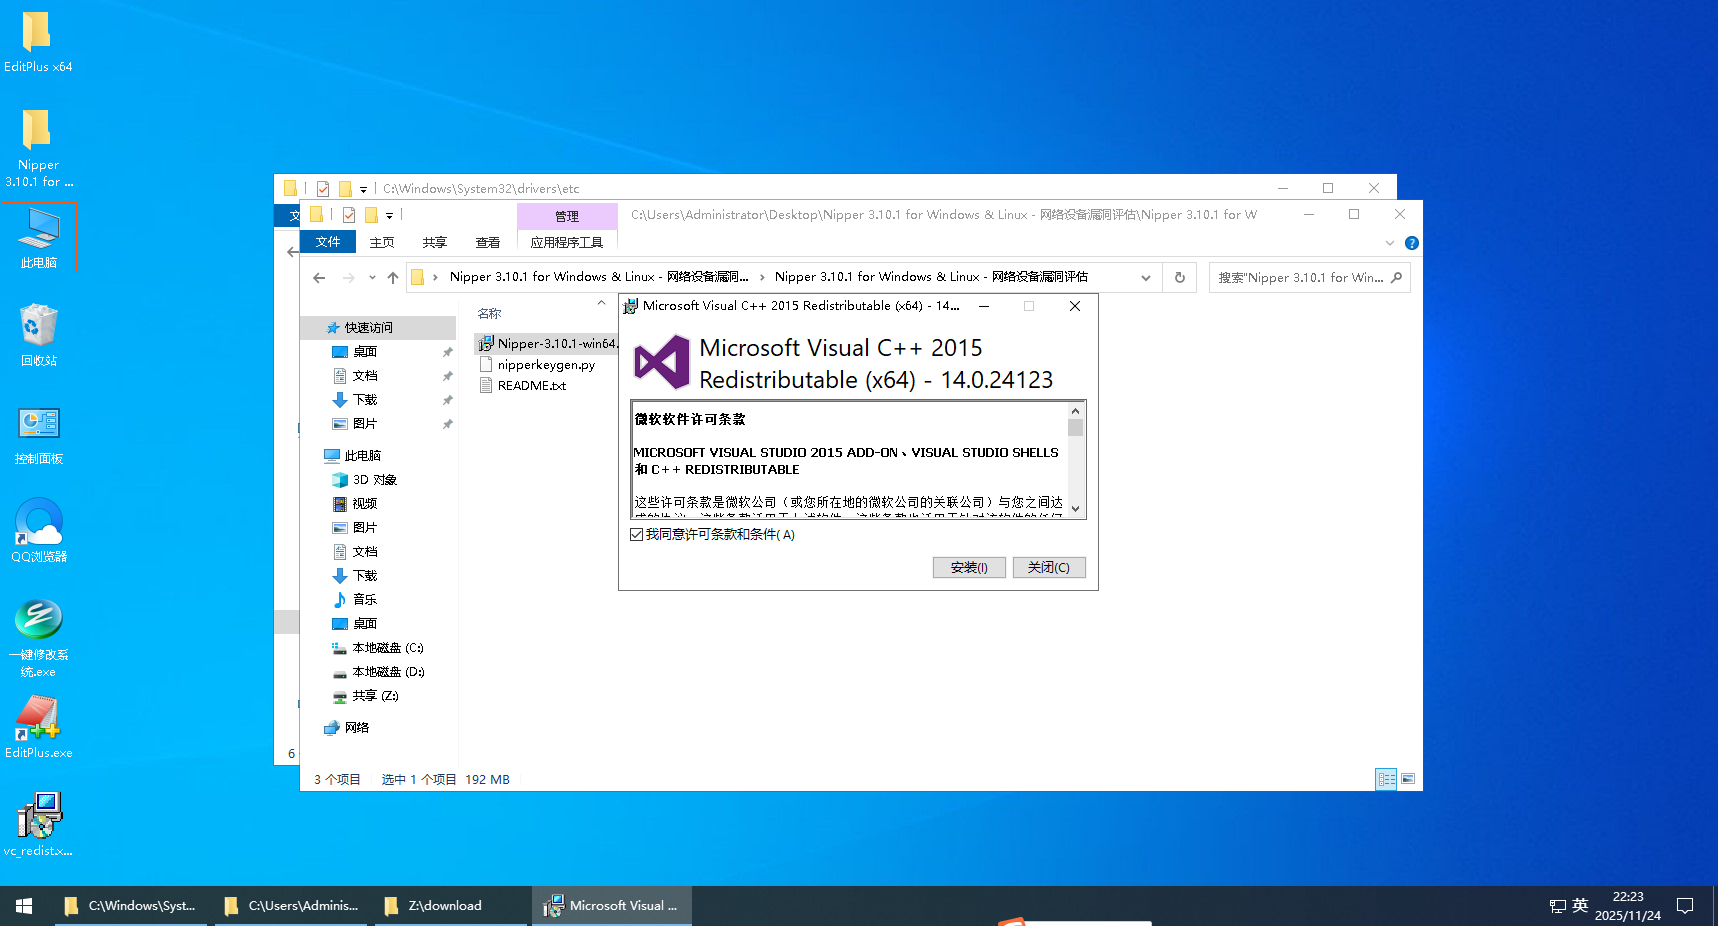Click the 安装(I) install button
1718x926 pixels.
[968, 568]
